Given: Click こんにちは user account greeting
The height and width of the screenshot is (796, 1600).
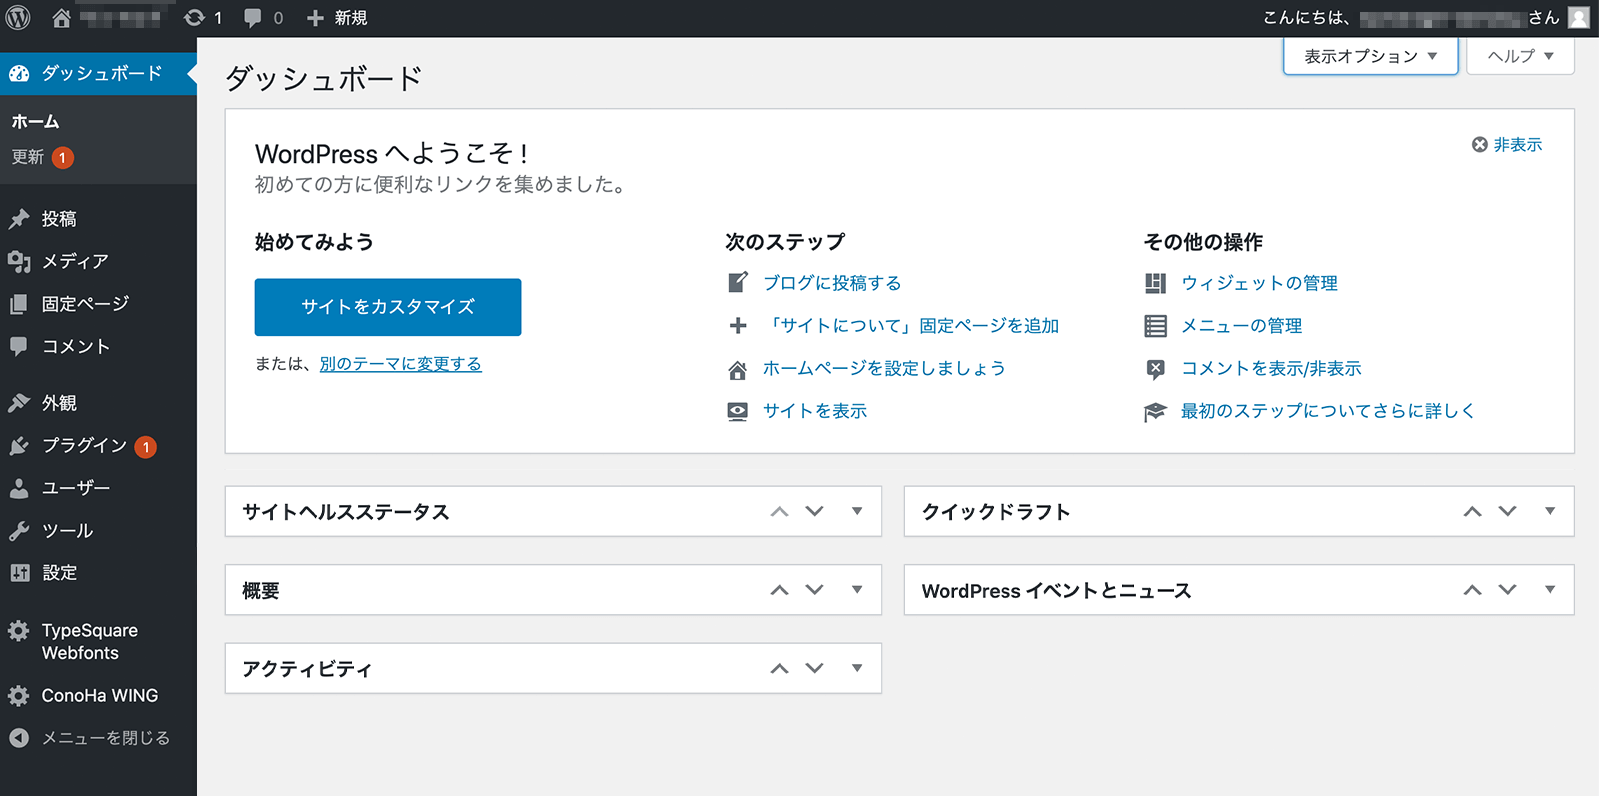Looking at the screenshot, I should (1411, 18).
